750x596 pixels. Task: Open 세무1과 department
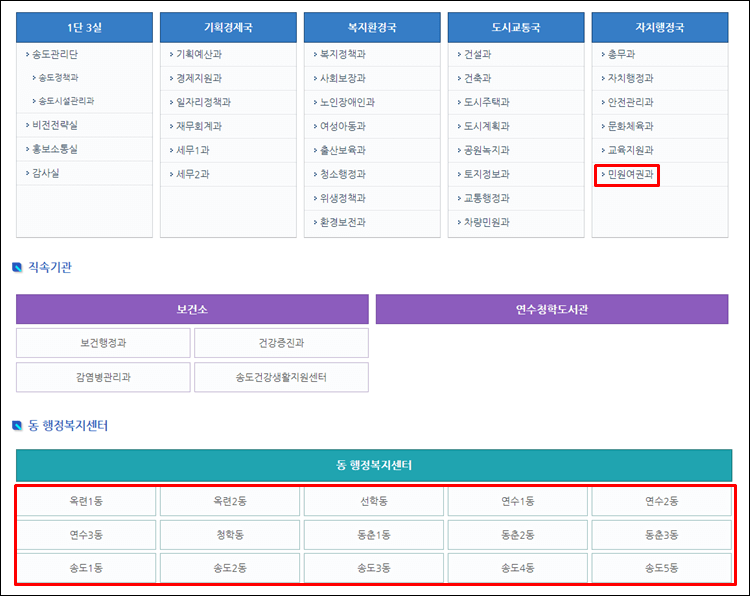pos(193,150)
